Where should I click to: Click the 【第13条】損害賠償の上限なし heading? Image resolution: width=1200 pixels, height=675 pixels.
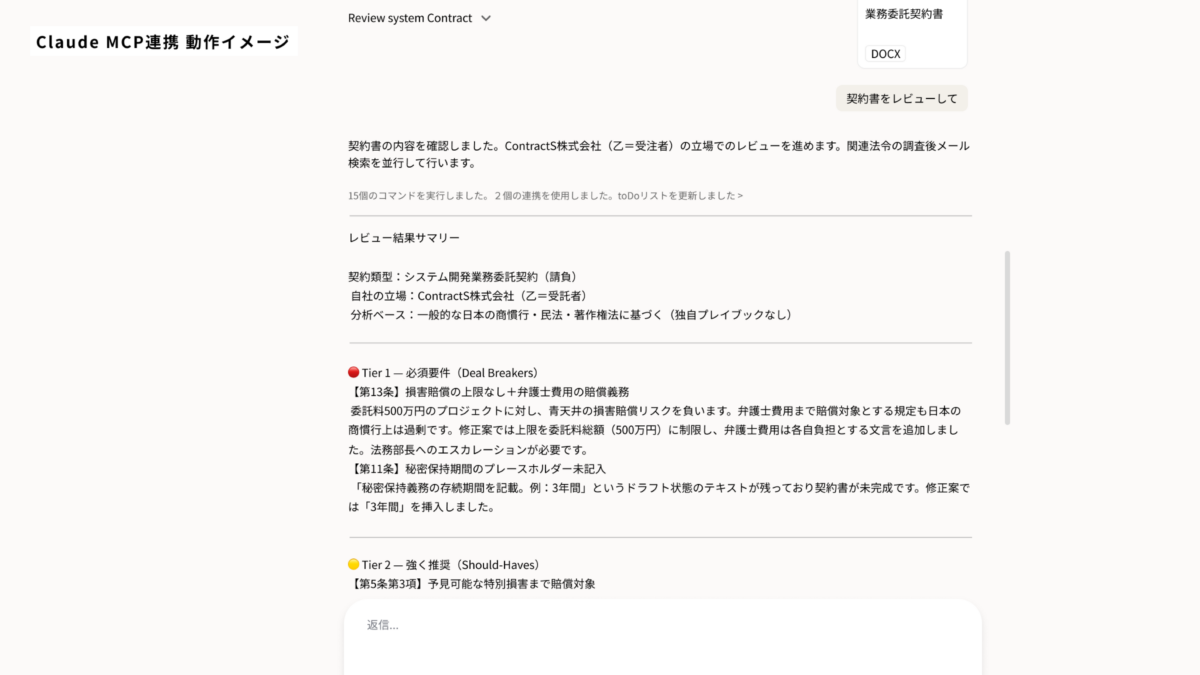click(x=488, y=391)
